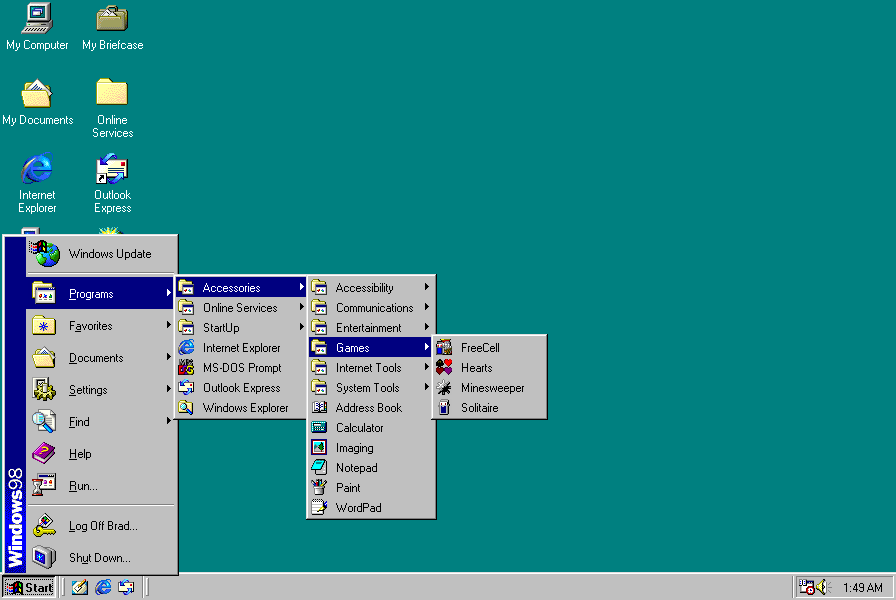896x600 pixels.
Task: Click the WordPad icon in Accessories
Action: click(x=319, y=507)
